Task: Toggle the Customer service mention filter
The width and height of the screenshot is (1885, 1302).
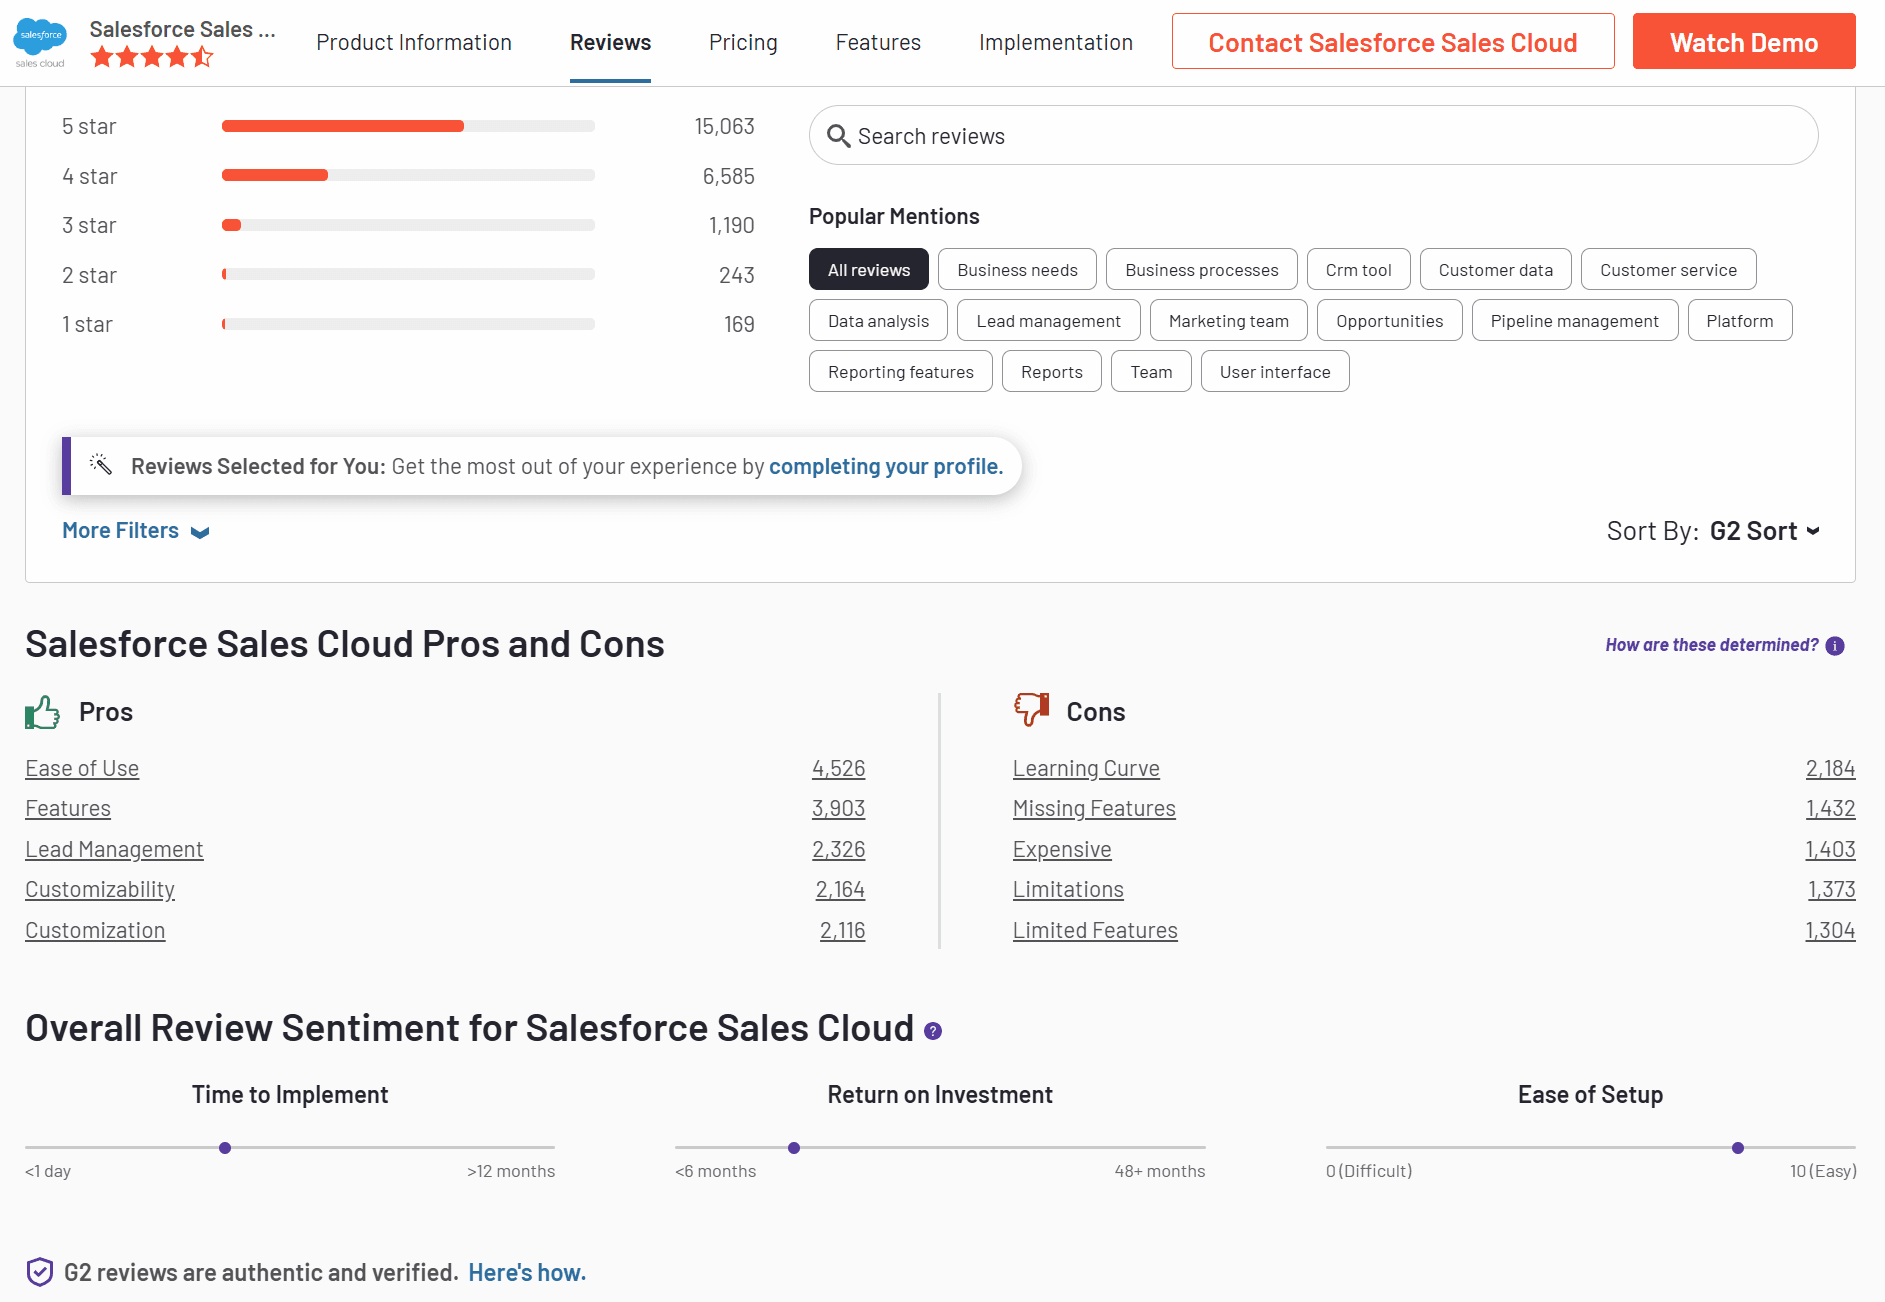Action: click(1668, 269)
